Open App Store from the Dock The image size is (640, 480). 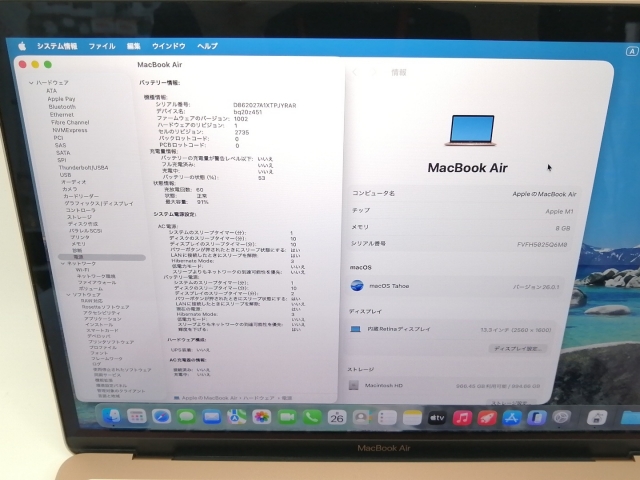[x=512, y=418]
